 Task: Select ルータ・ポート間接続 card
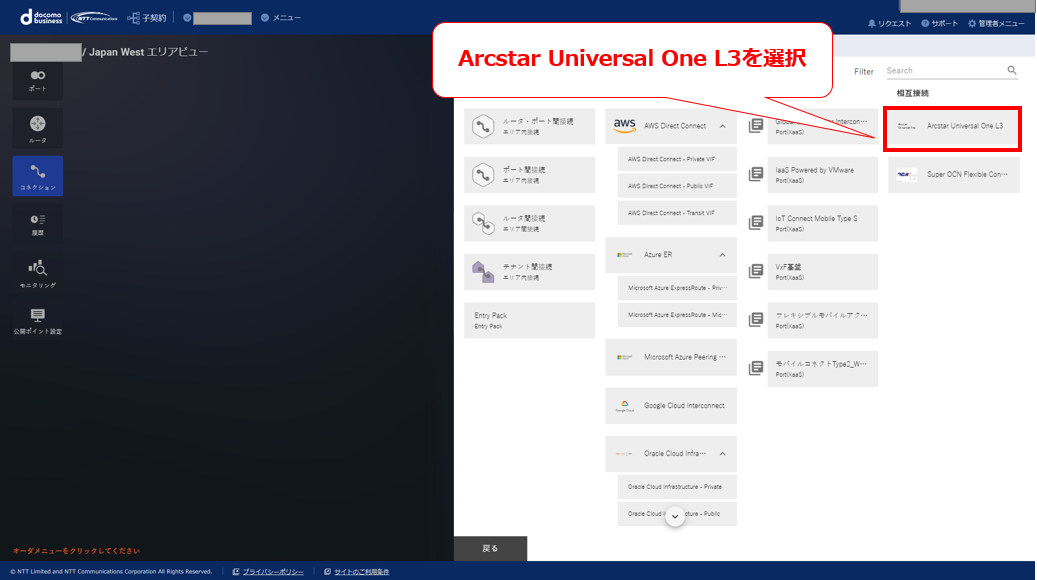[529, 126]
